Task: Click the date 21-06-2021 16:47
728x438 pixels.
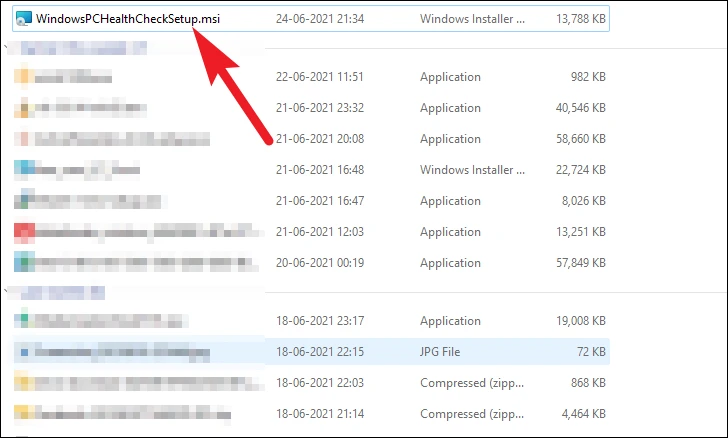Action: [320, 201]
